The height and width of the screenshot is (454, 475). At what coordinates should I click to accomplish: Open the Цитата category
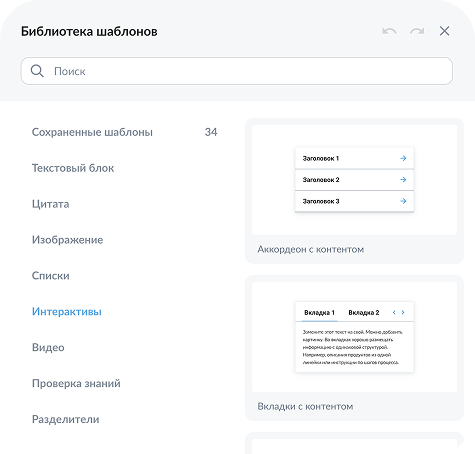[51, 204]
